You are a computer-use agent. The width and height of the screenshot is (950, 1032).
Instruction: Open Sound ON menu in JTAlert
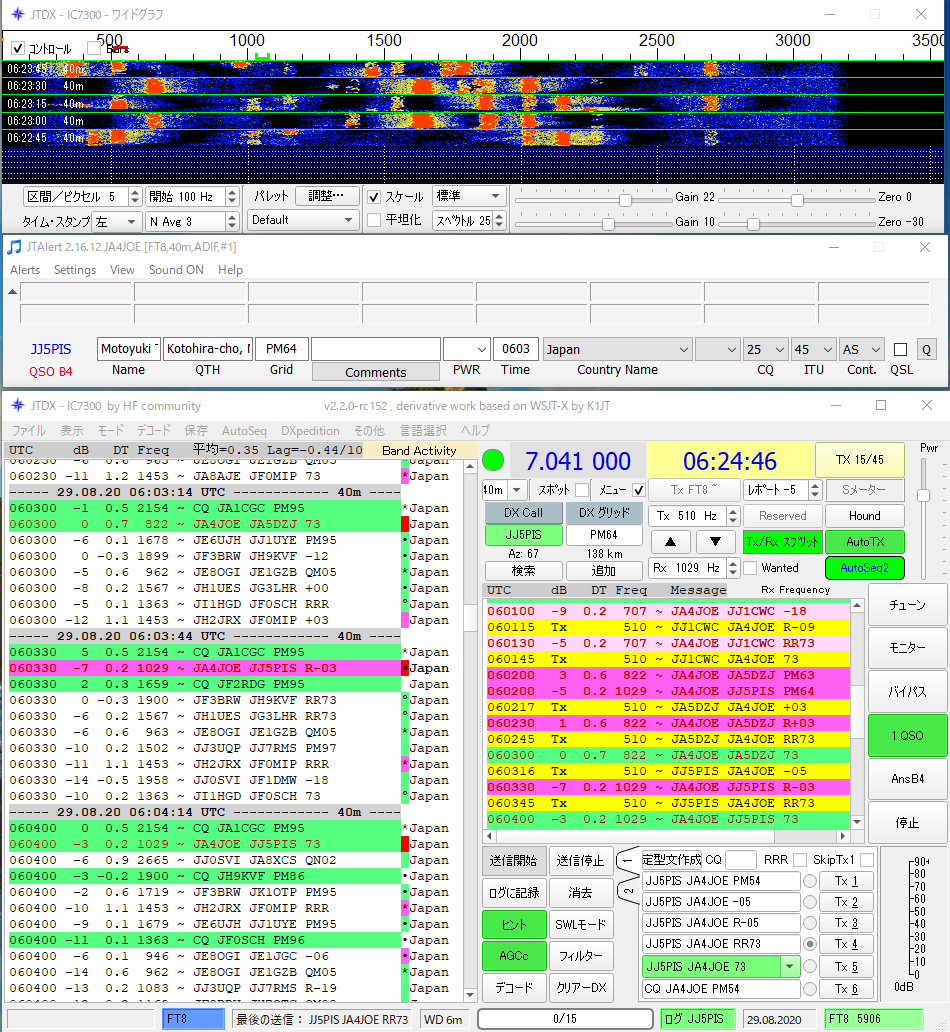[176, 270]
